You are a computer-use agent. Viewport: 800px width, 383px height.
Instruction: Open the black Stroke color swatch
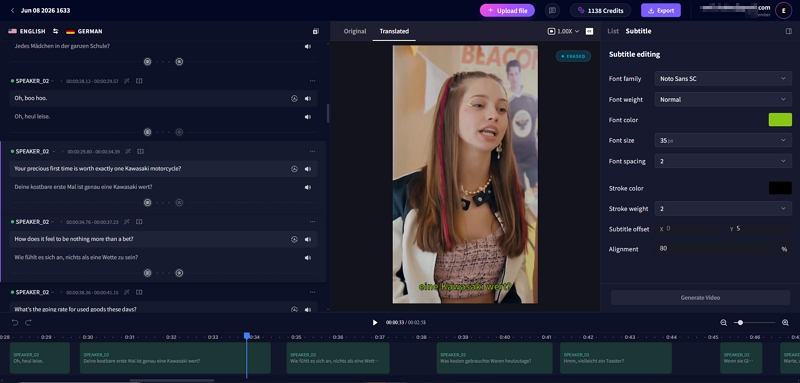click(780, 188)
